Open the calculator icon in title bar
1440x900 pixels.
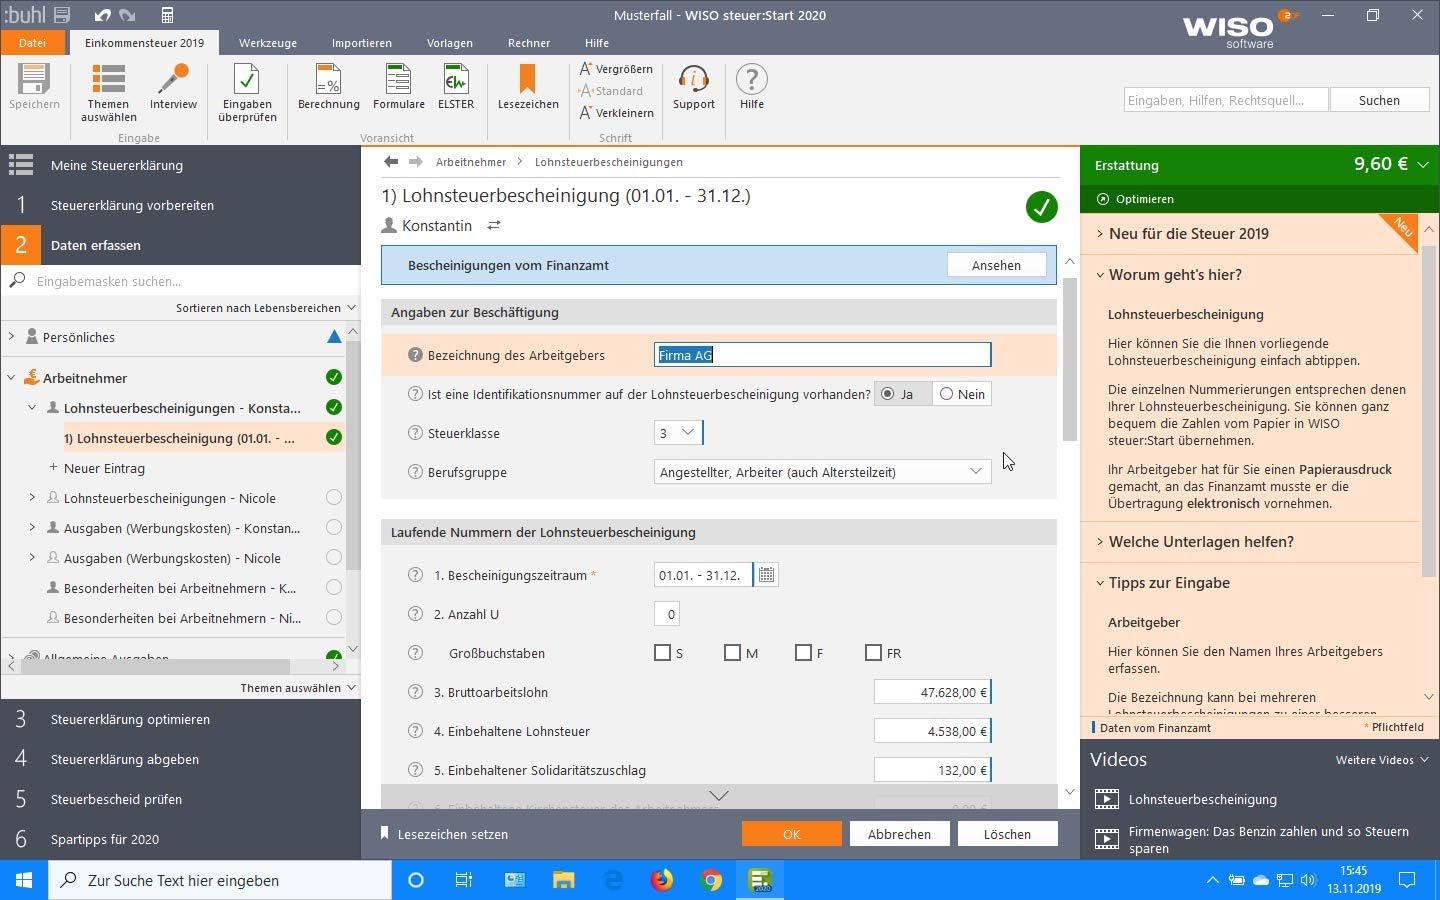(167, 15)
